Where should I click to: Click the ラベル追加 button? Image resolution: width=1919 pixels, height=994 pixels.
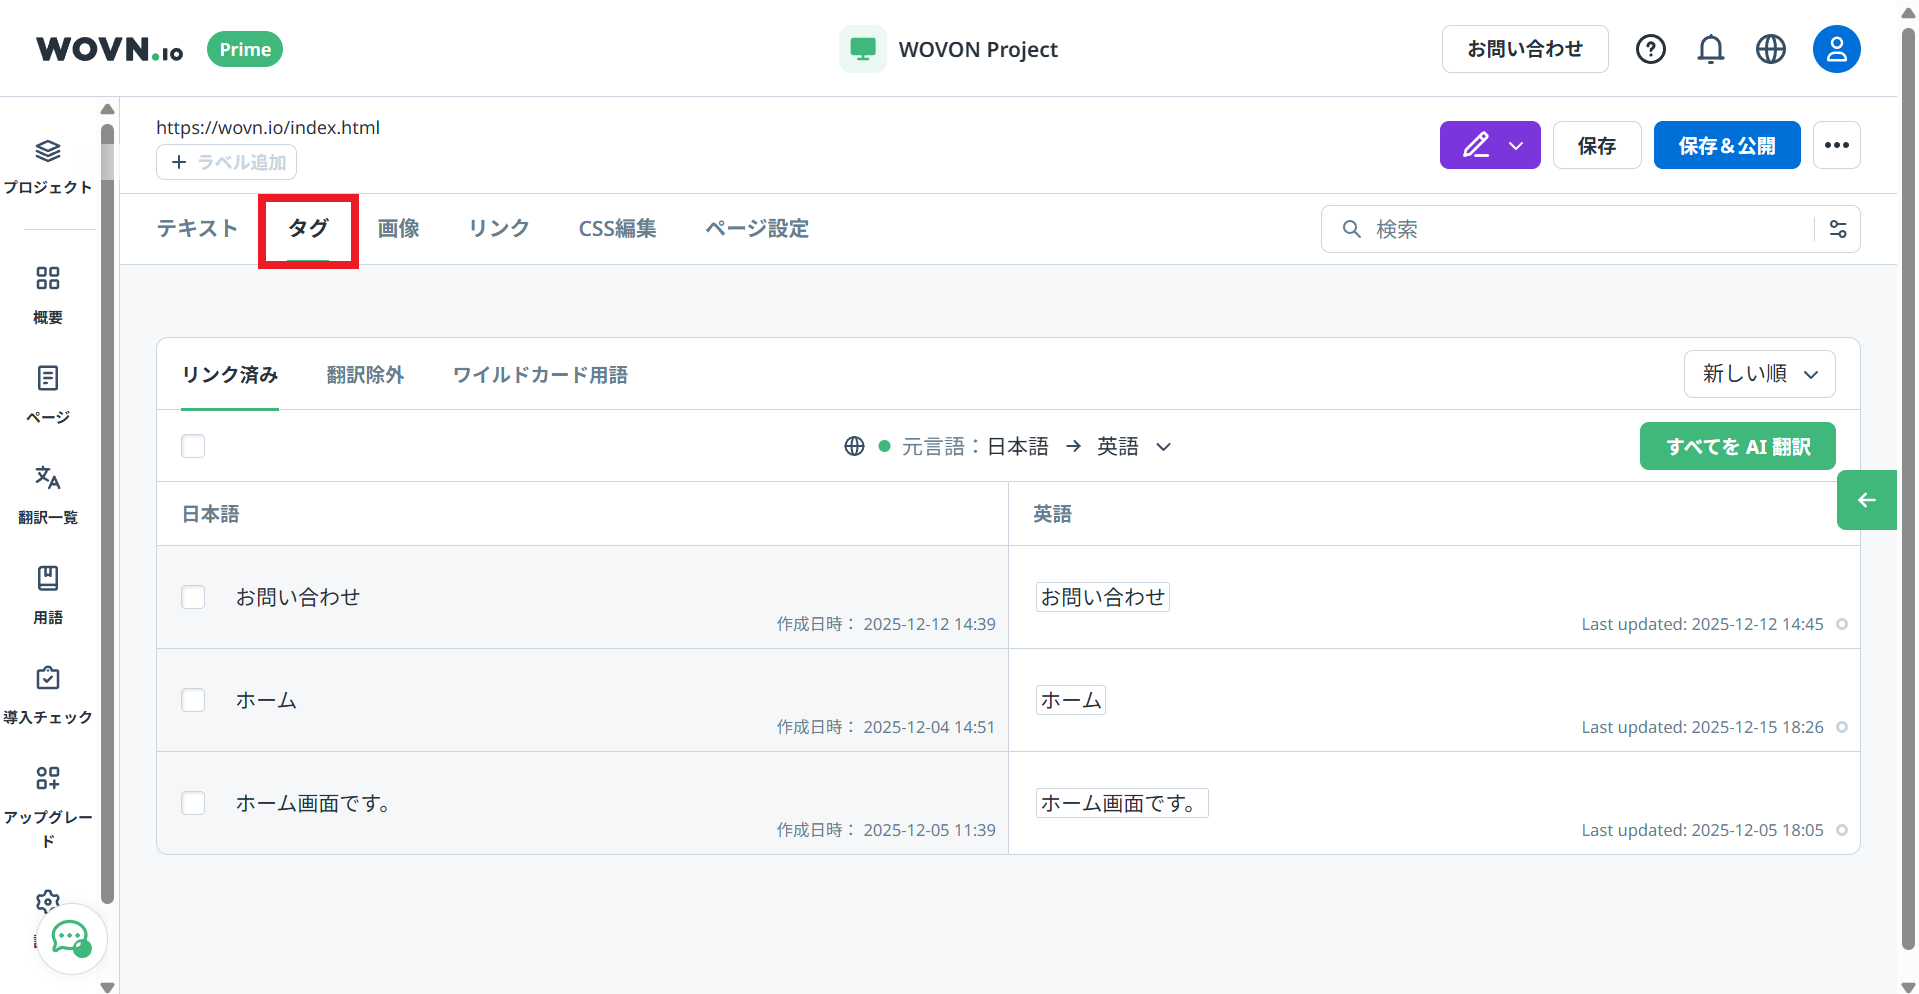coord(226,162)
